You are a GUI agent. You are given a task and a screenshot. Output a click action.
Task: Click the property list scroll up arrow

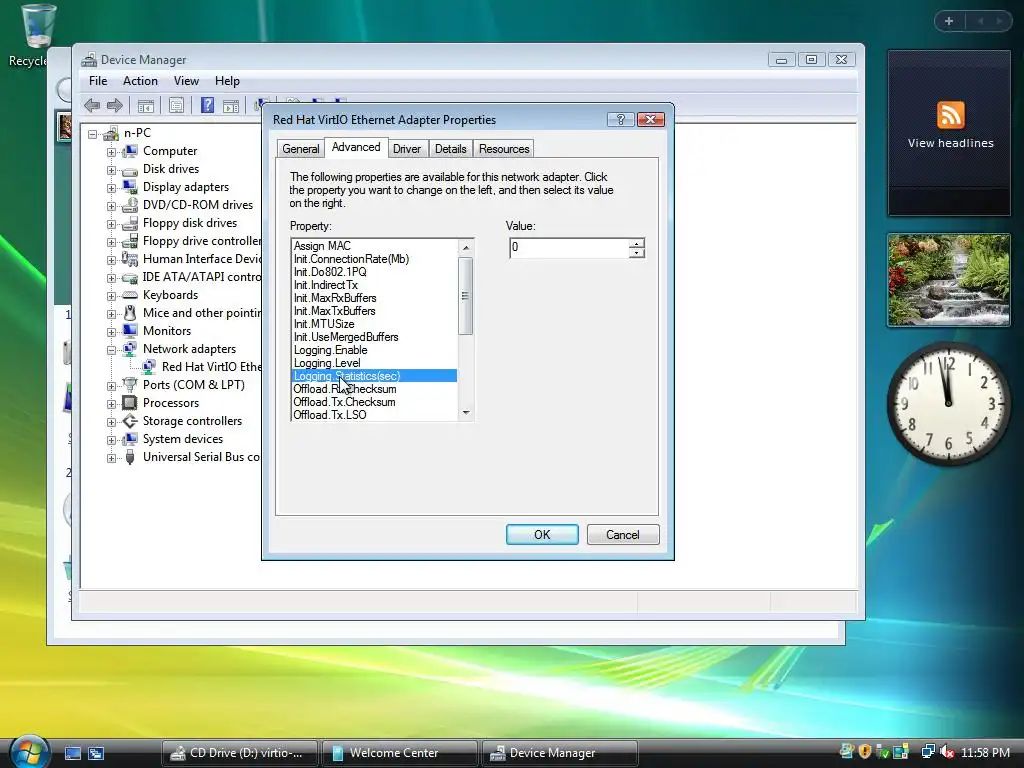point(466,247)
